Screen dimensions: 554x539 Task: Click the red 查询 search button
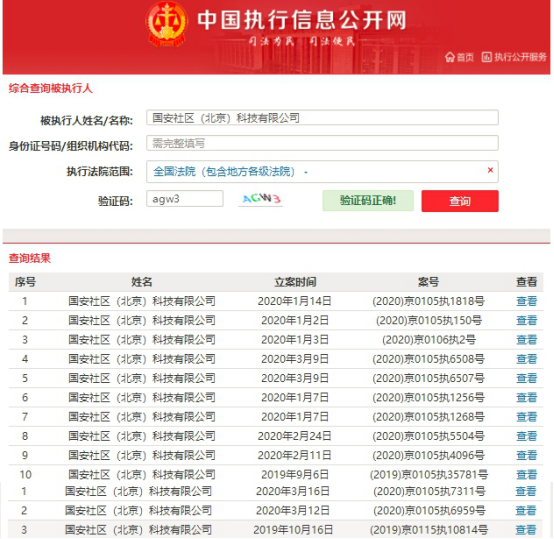point(460,201)
